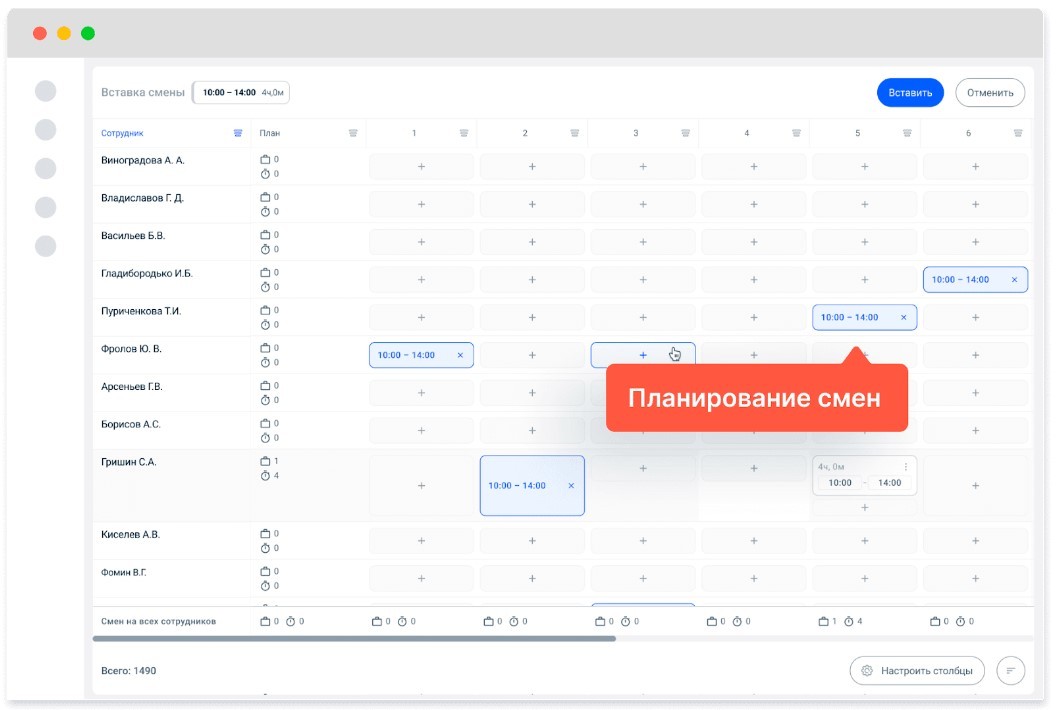Click the Вставить button
Viewport: 1060px width, 710px height.
(910, 93)
